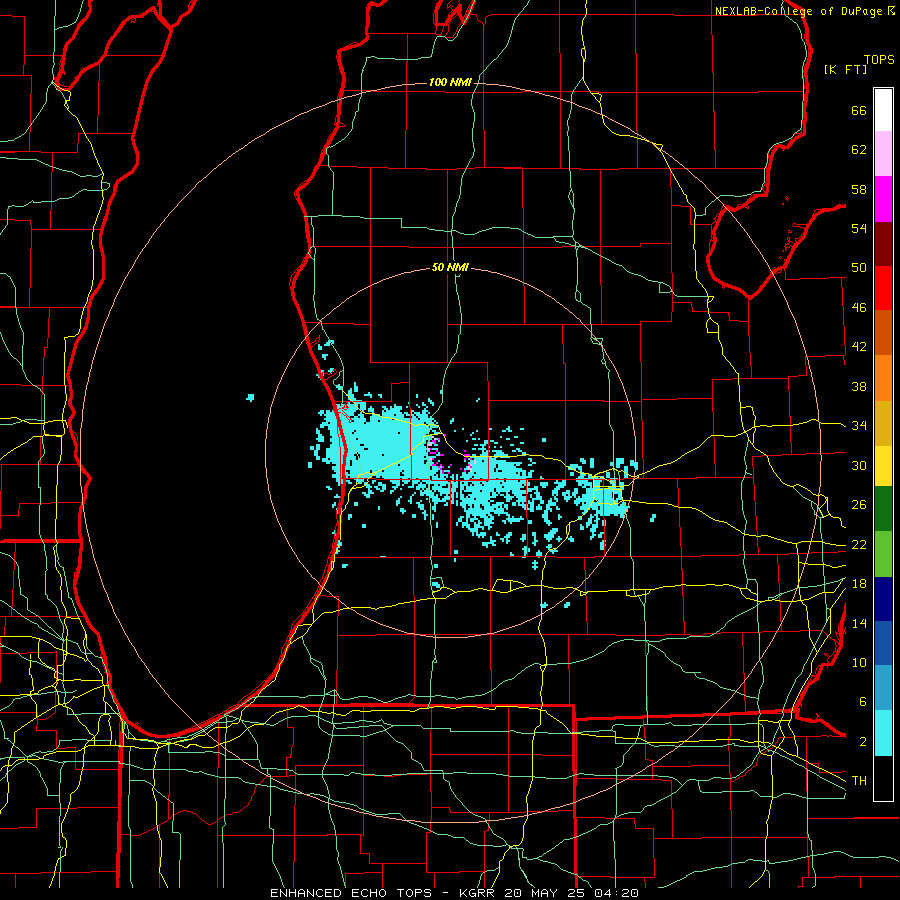Click the 62 legend value
Image resolution: width=900 pixels, height=900 pixels.
tap(859, 150)
